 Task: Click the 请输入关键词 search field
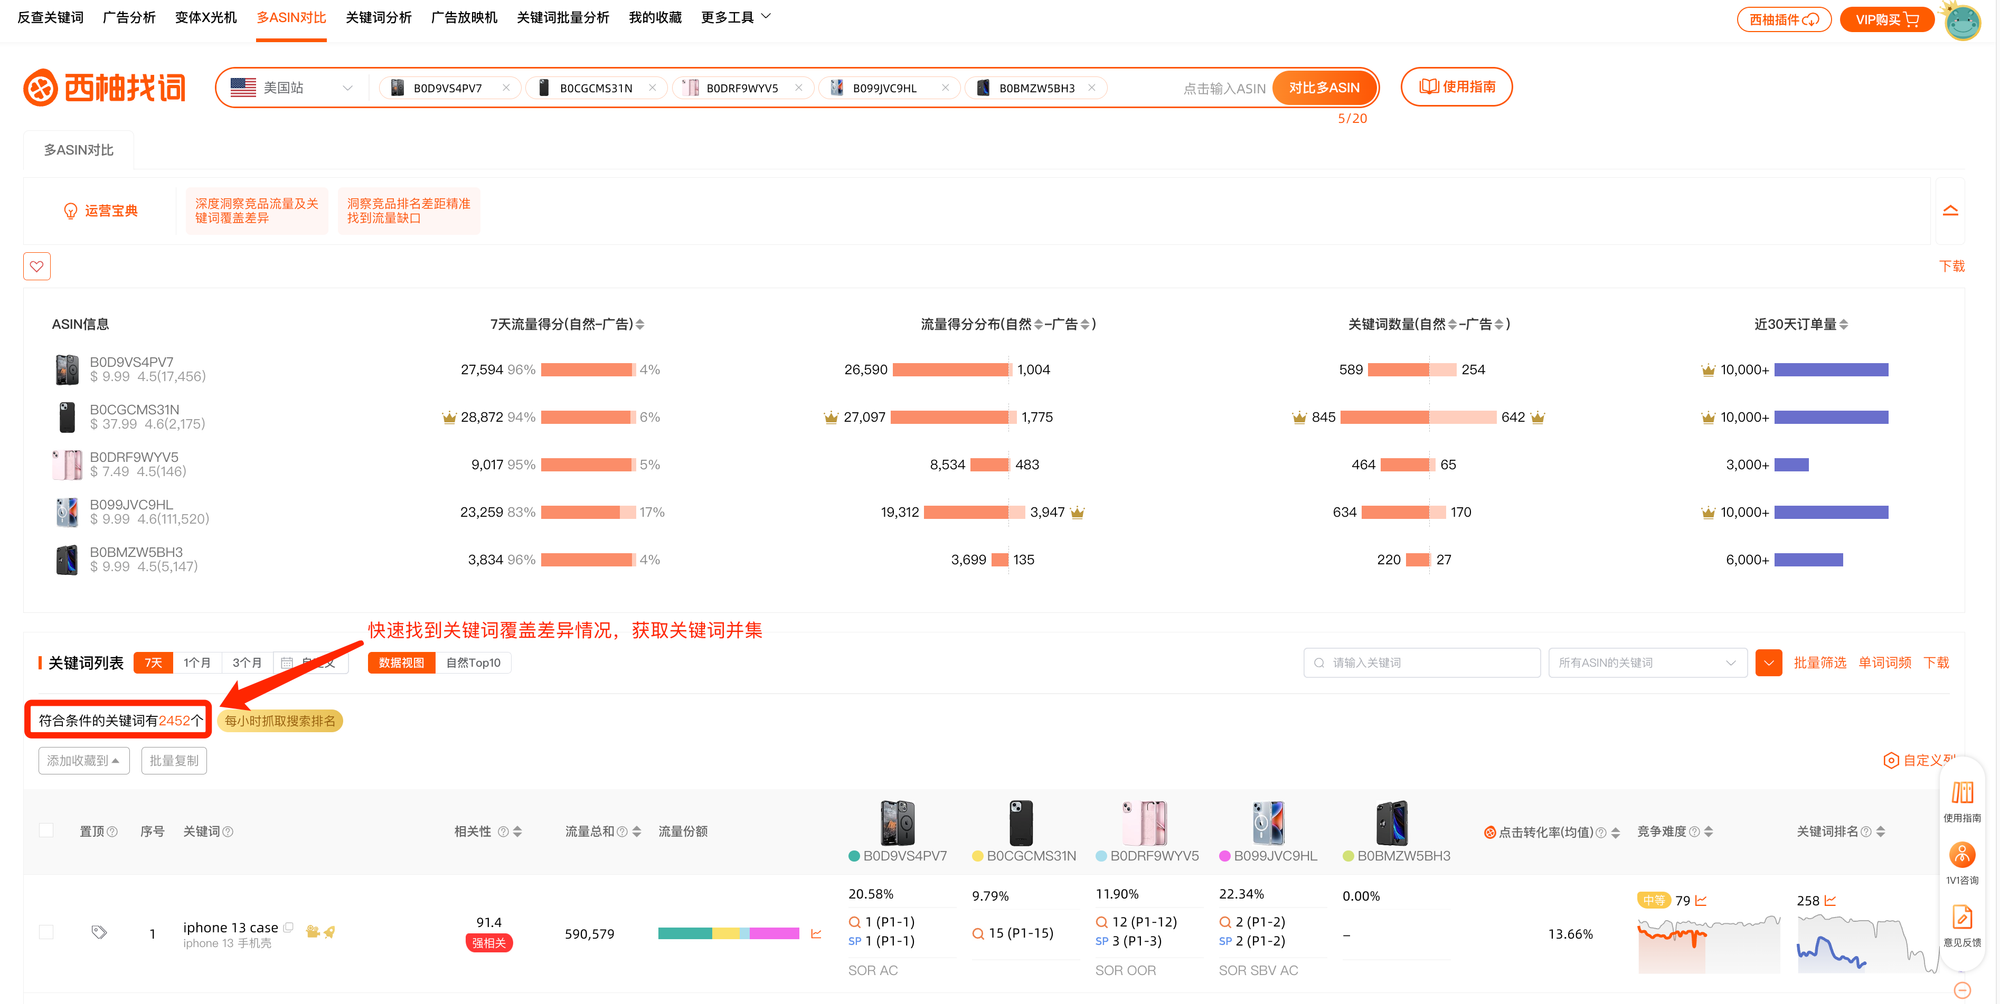pyautogui.click(x=1422, y=663)
